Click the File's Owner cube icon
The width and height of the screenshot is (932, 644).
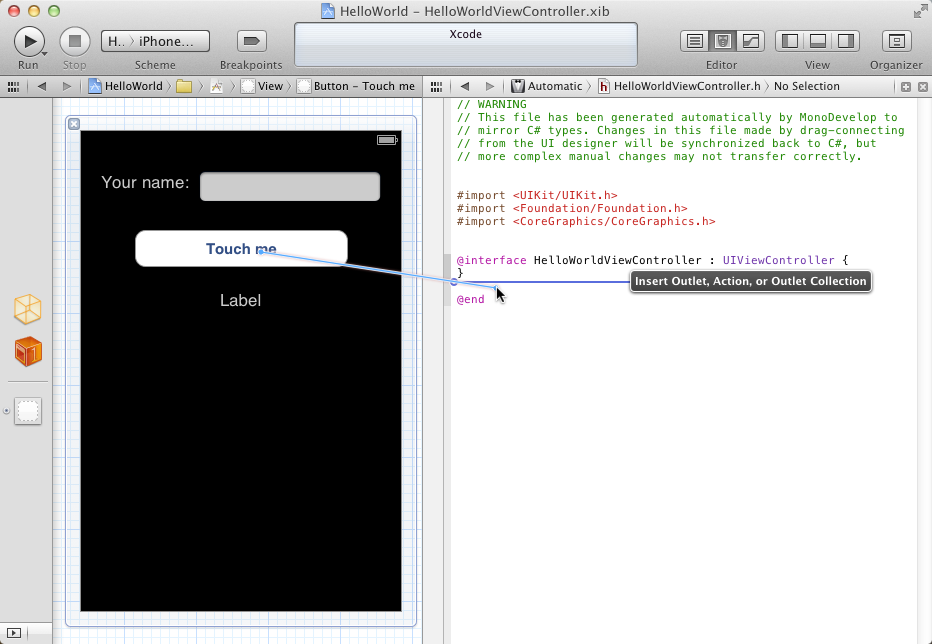pyautogui.click(x=28, y=309)
